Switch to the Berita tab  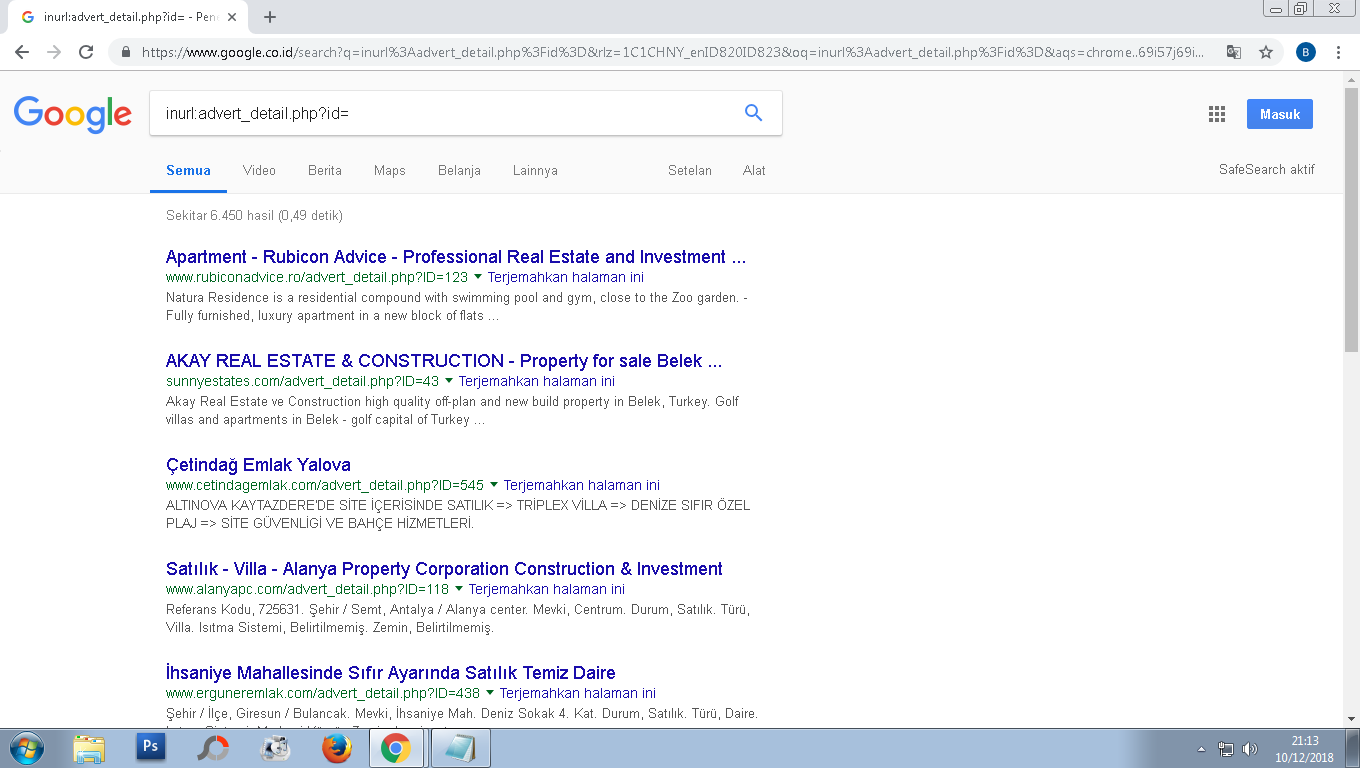click(x=325, y=170)
